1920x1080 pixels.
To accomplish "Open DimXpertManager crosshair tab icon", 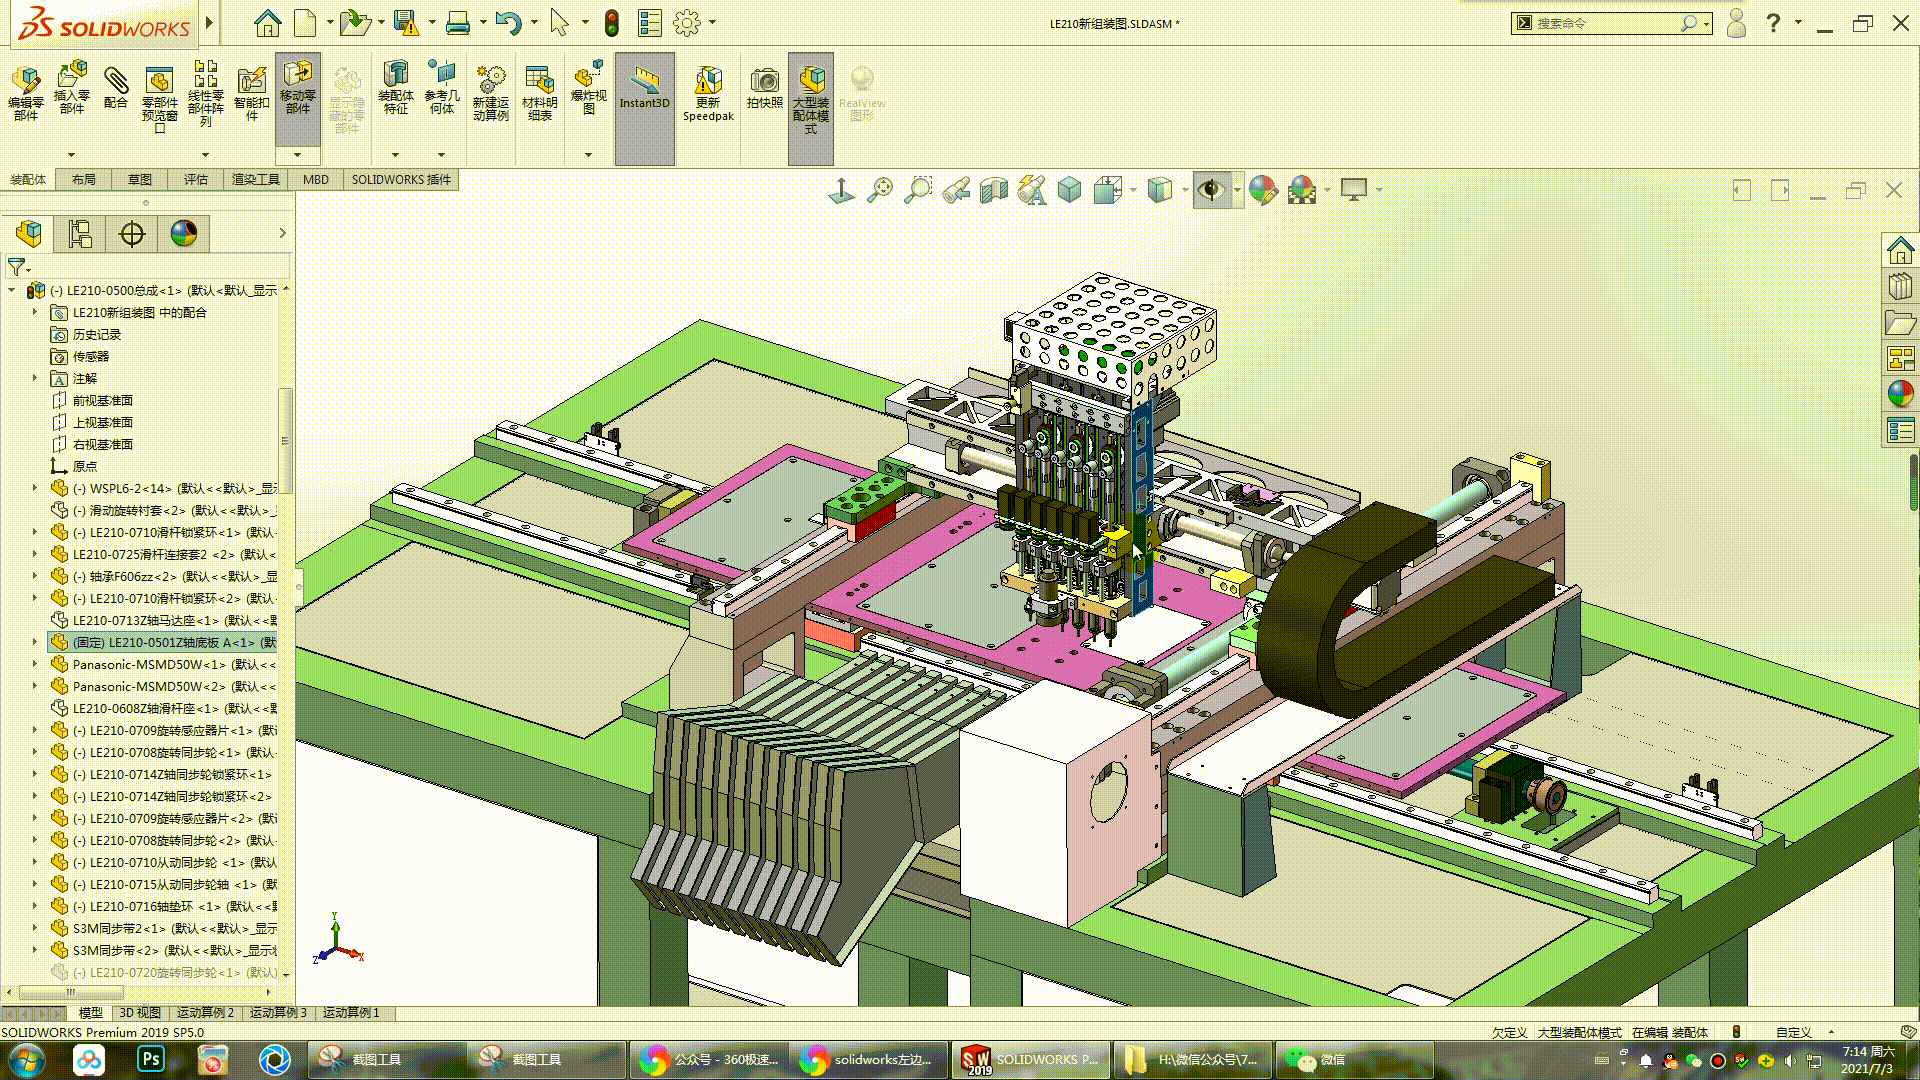I will (132, 234).
